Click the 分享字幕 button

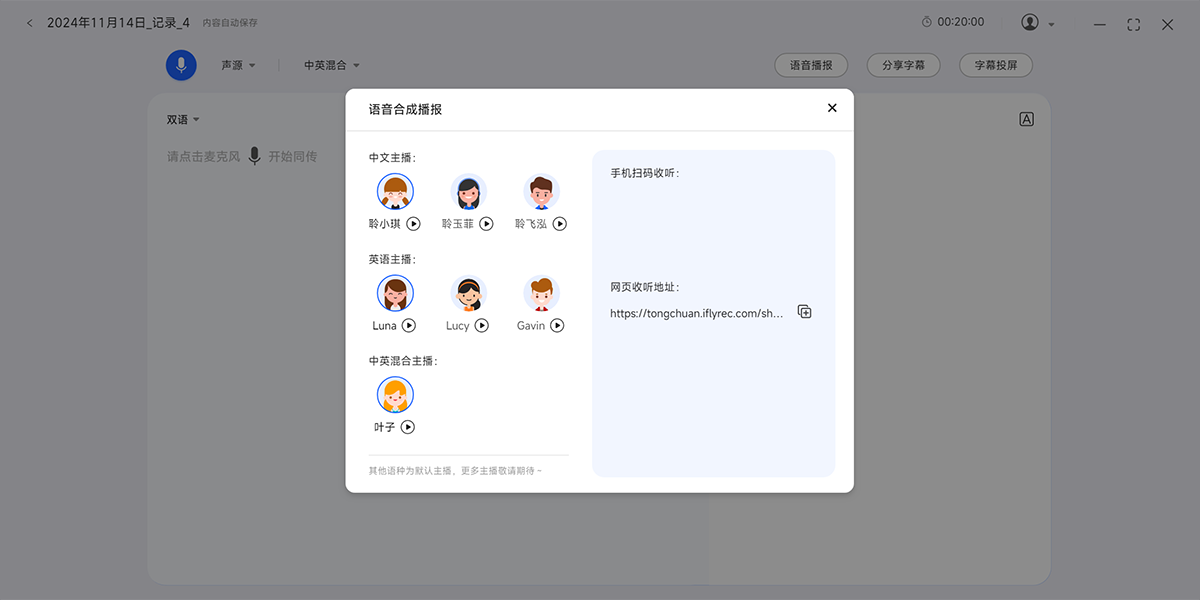coord(903,65)
